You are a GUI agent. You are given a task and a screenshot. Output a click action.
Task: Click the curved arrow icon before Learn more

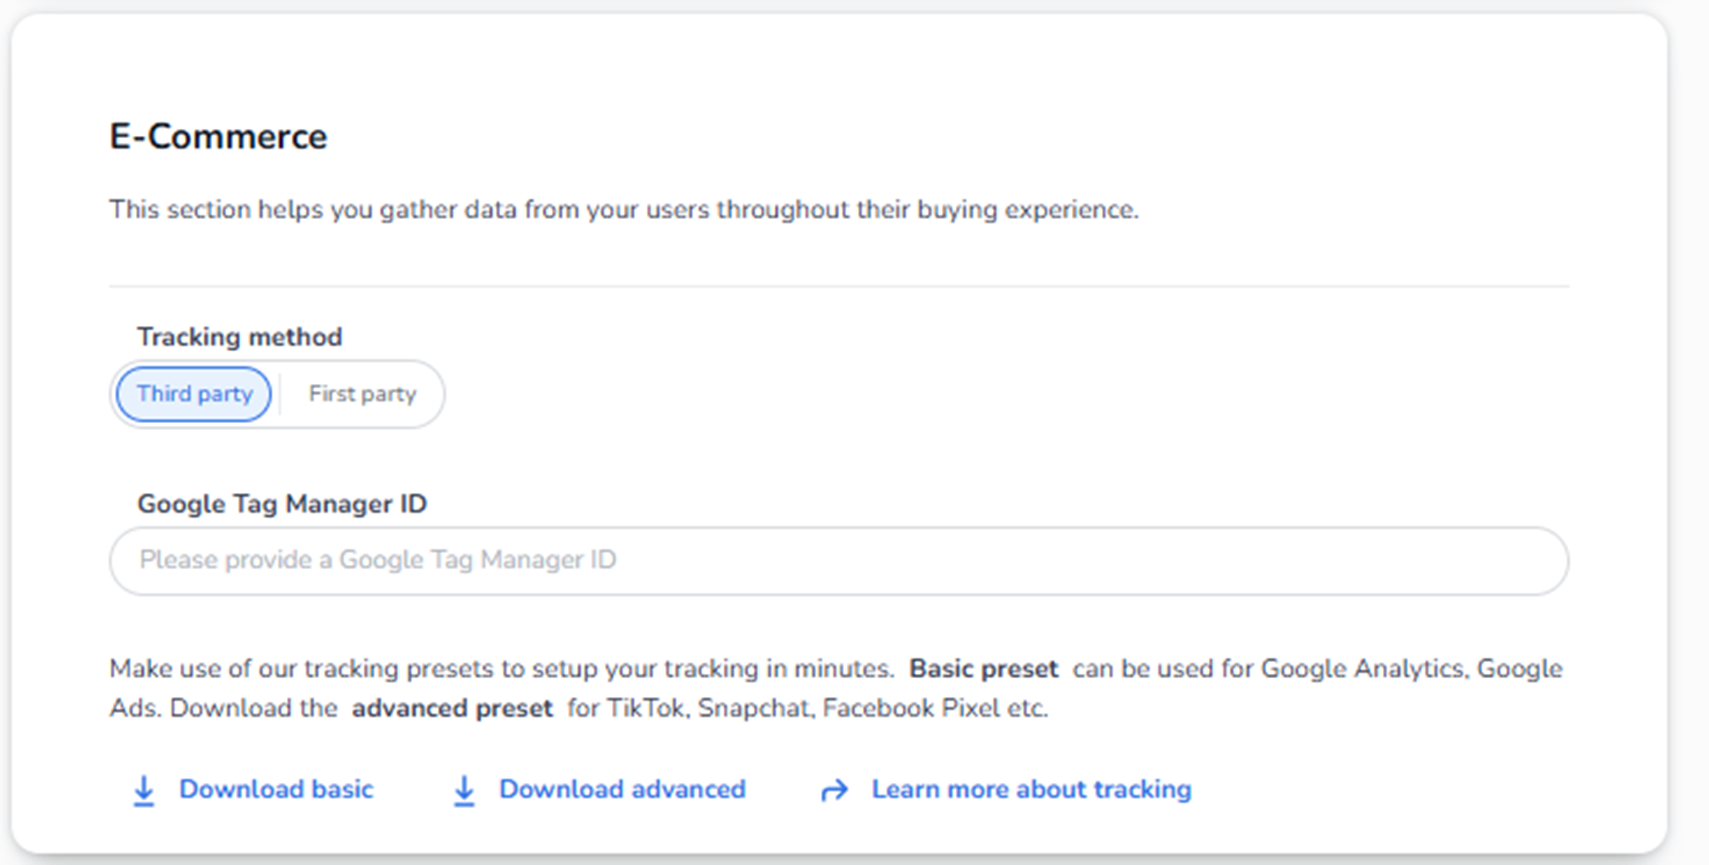(x=834, y=791)
